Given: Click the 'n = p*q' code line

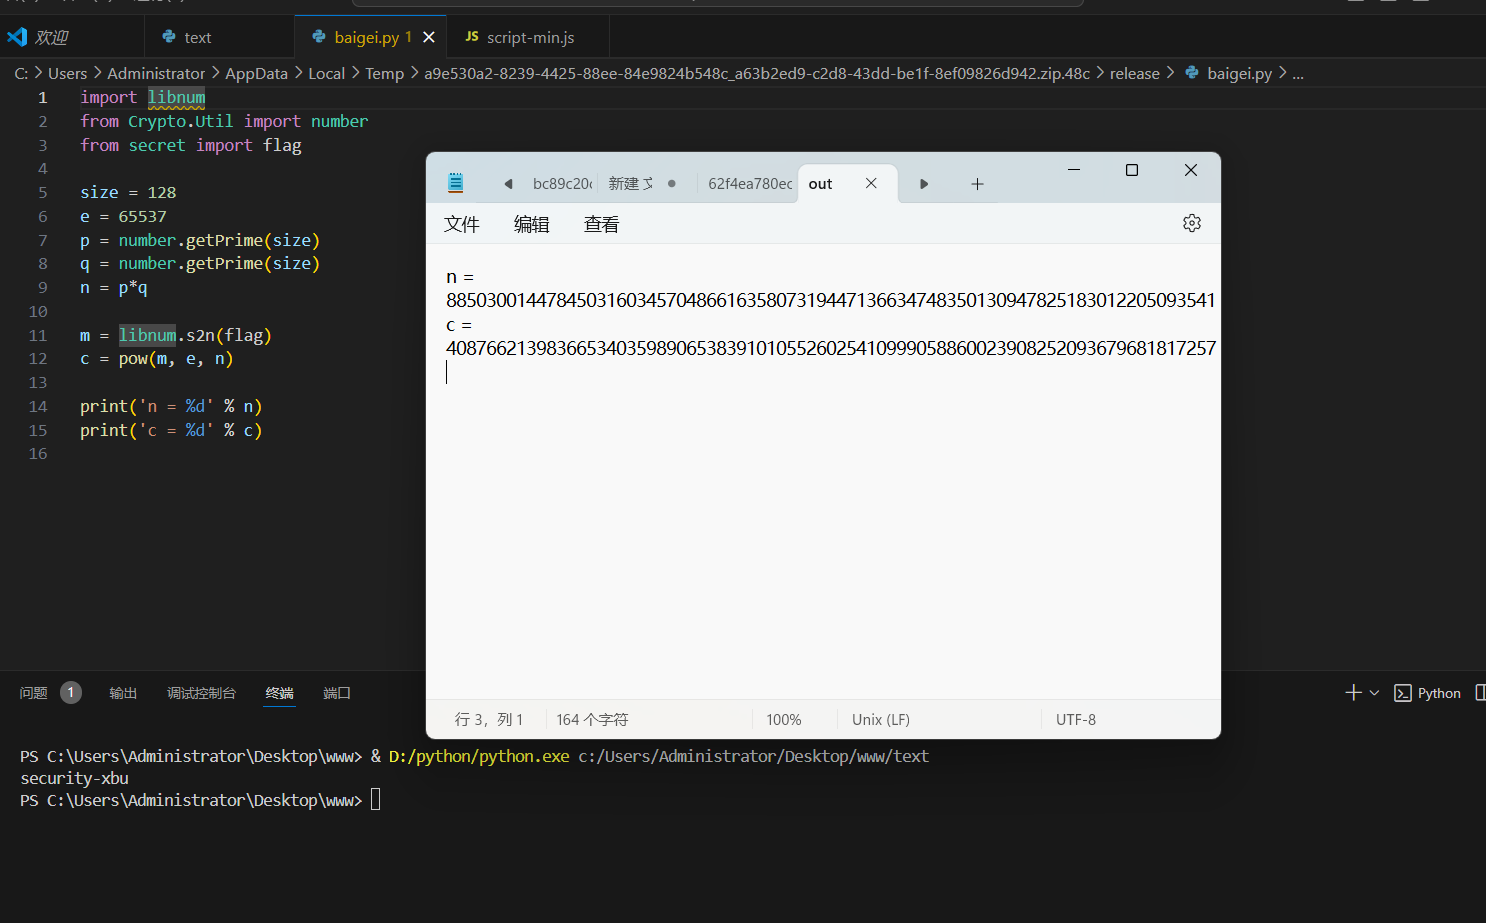Looking at the screenshot, I should [x=113, y=287].
